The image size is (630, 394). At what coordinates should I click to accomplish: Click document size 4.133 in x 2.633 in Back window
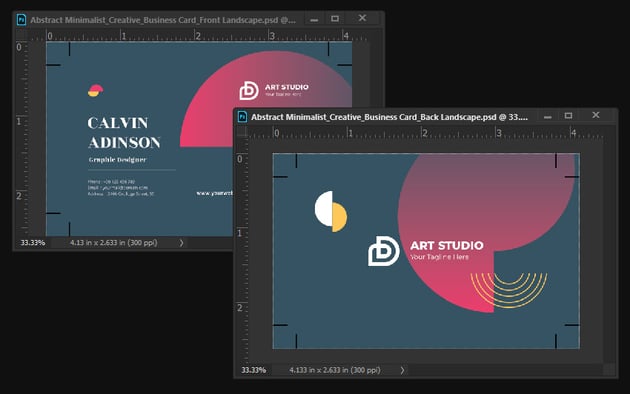335,370
